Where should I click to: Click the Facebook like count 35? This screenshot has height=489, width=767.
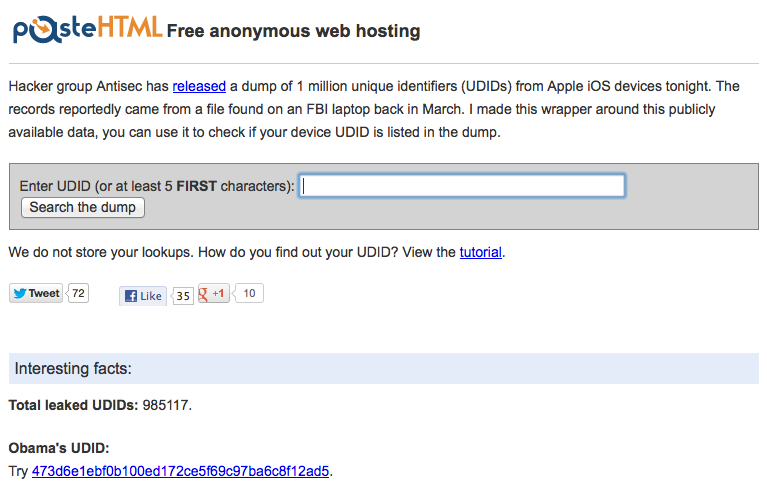point(183,296)
